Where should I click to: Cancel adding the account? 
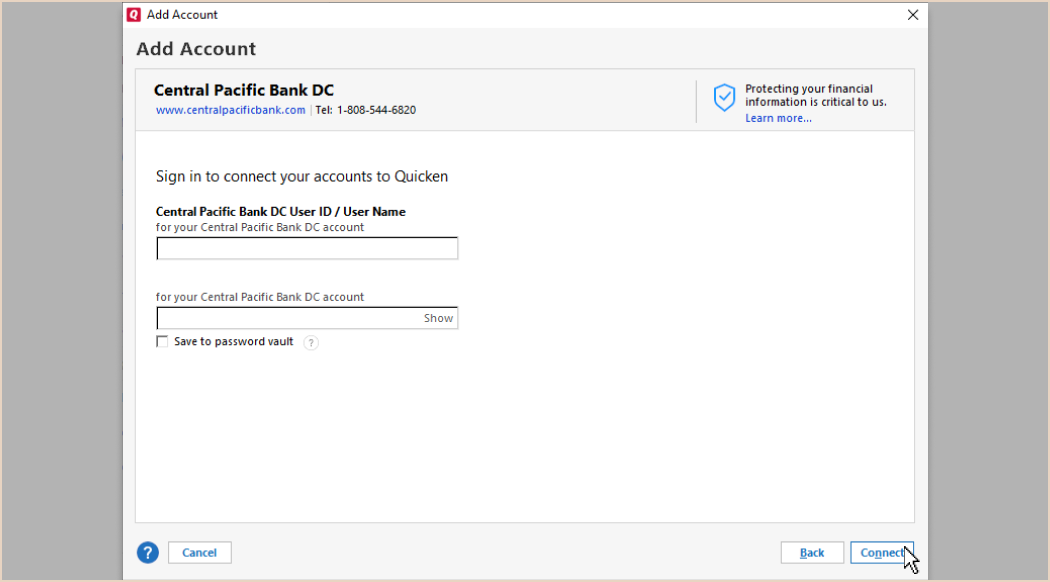(200, 553)
